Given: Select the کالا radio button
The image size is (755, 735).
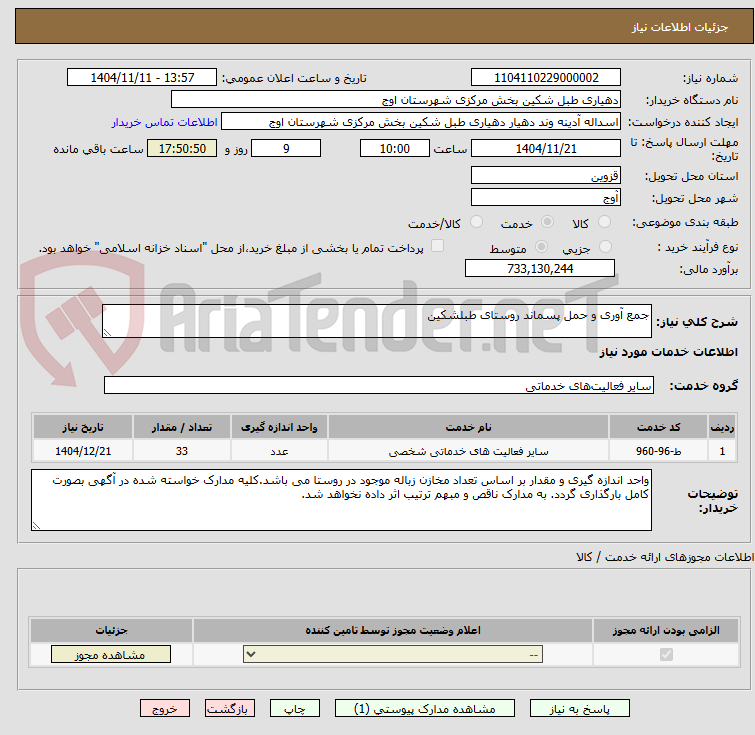Looking at the screenshot, I should 604,222.
